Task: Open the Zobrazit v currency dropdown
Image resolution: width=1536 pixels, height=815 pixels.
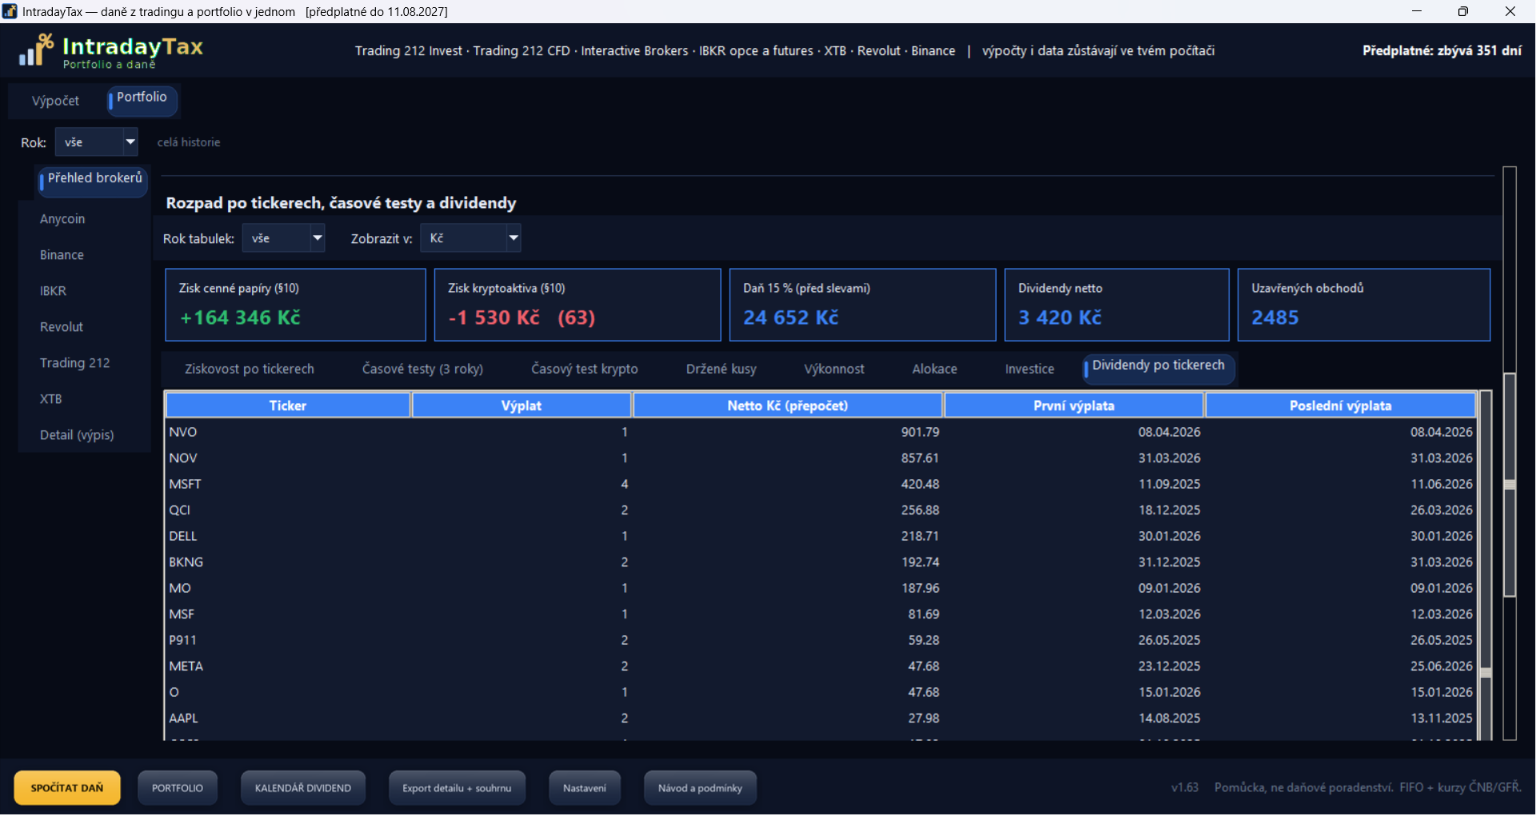Action: (x=471, y=238)
